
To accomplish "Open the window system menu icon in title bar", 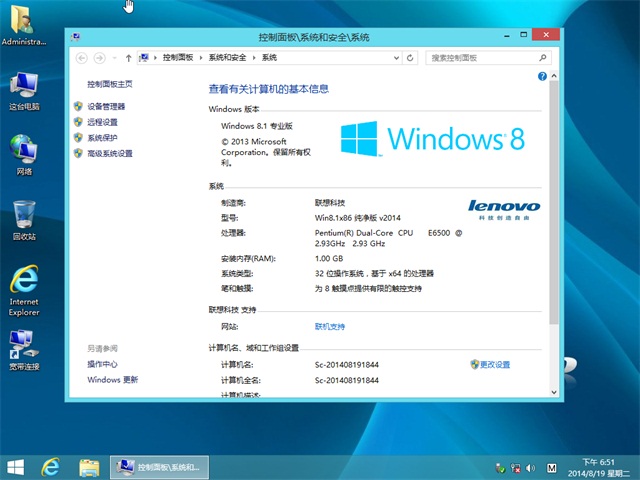I will [76, 37].
